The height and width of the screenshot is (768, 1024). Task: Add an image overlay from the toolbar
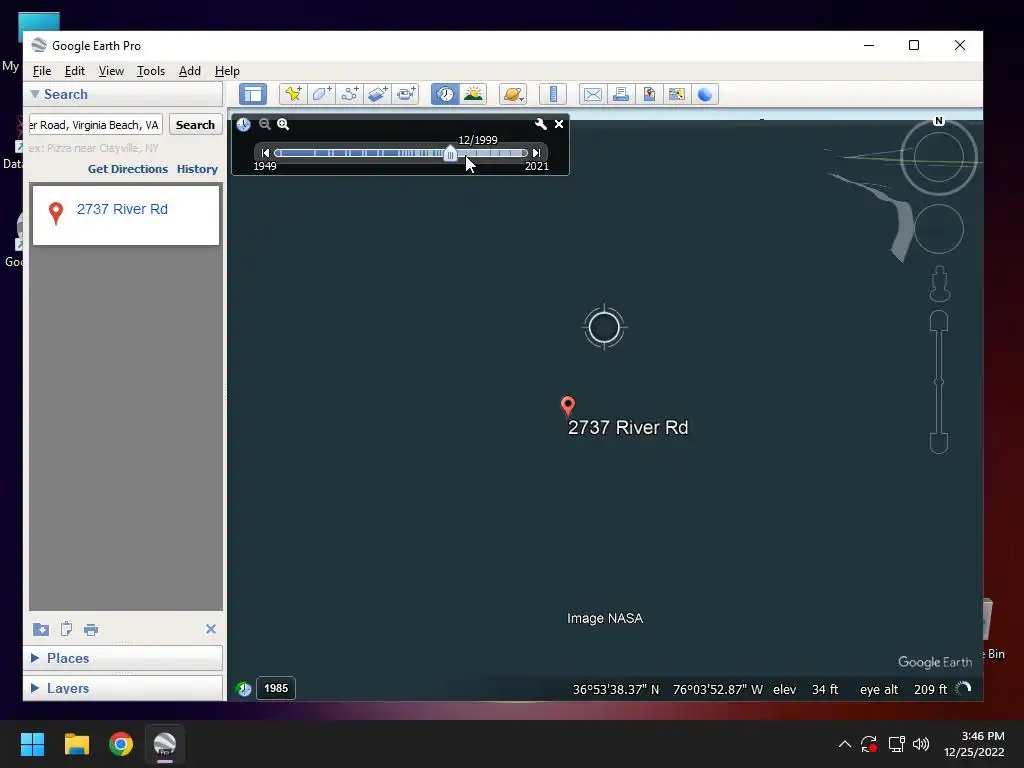[377, 94]
